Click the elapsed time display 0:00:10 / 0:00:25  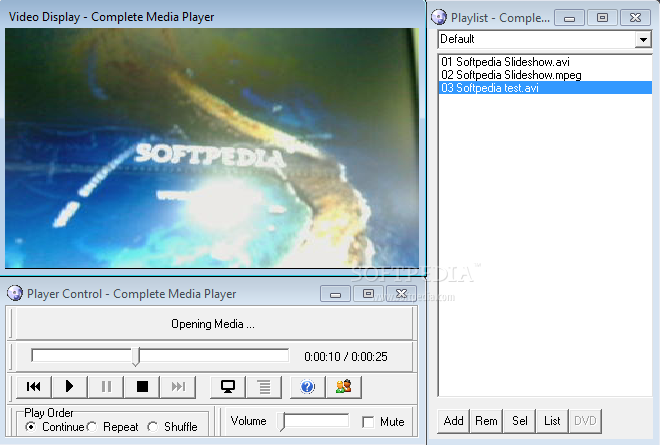point(346,357)
